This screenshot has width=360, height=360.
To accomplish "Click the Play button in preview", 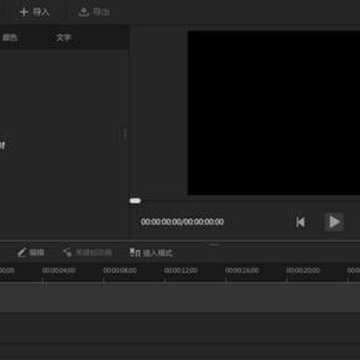I will [x=334, y=222].
